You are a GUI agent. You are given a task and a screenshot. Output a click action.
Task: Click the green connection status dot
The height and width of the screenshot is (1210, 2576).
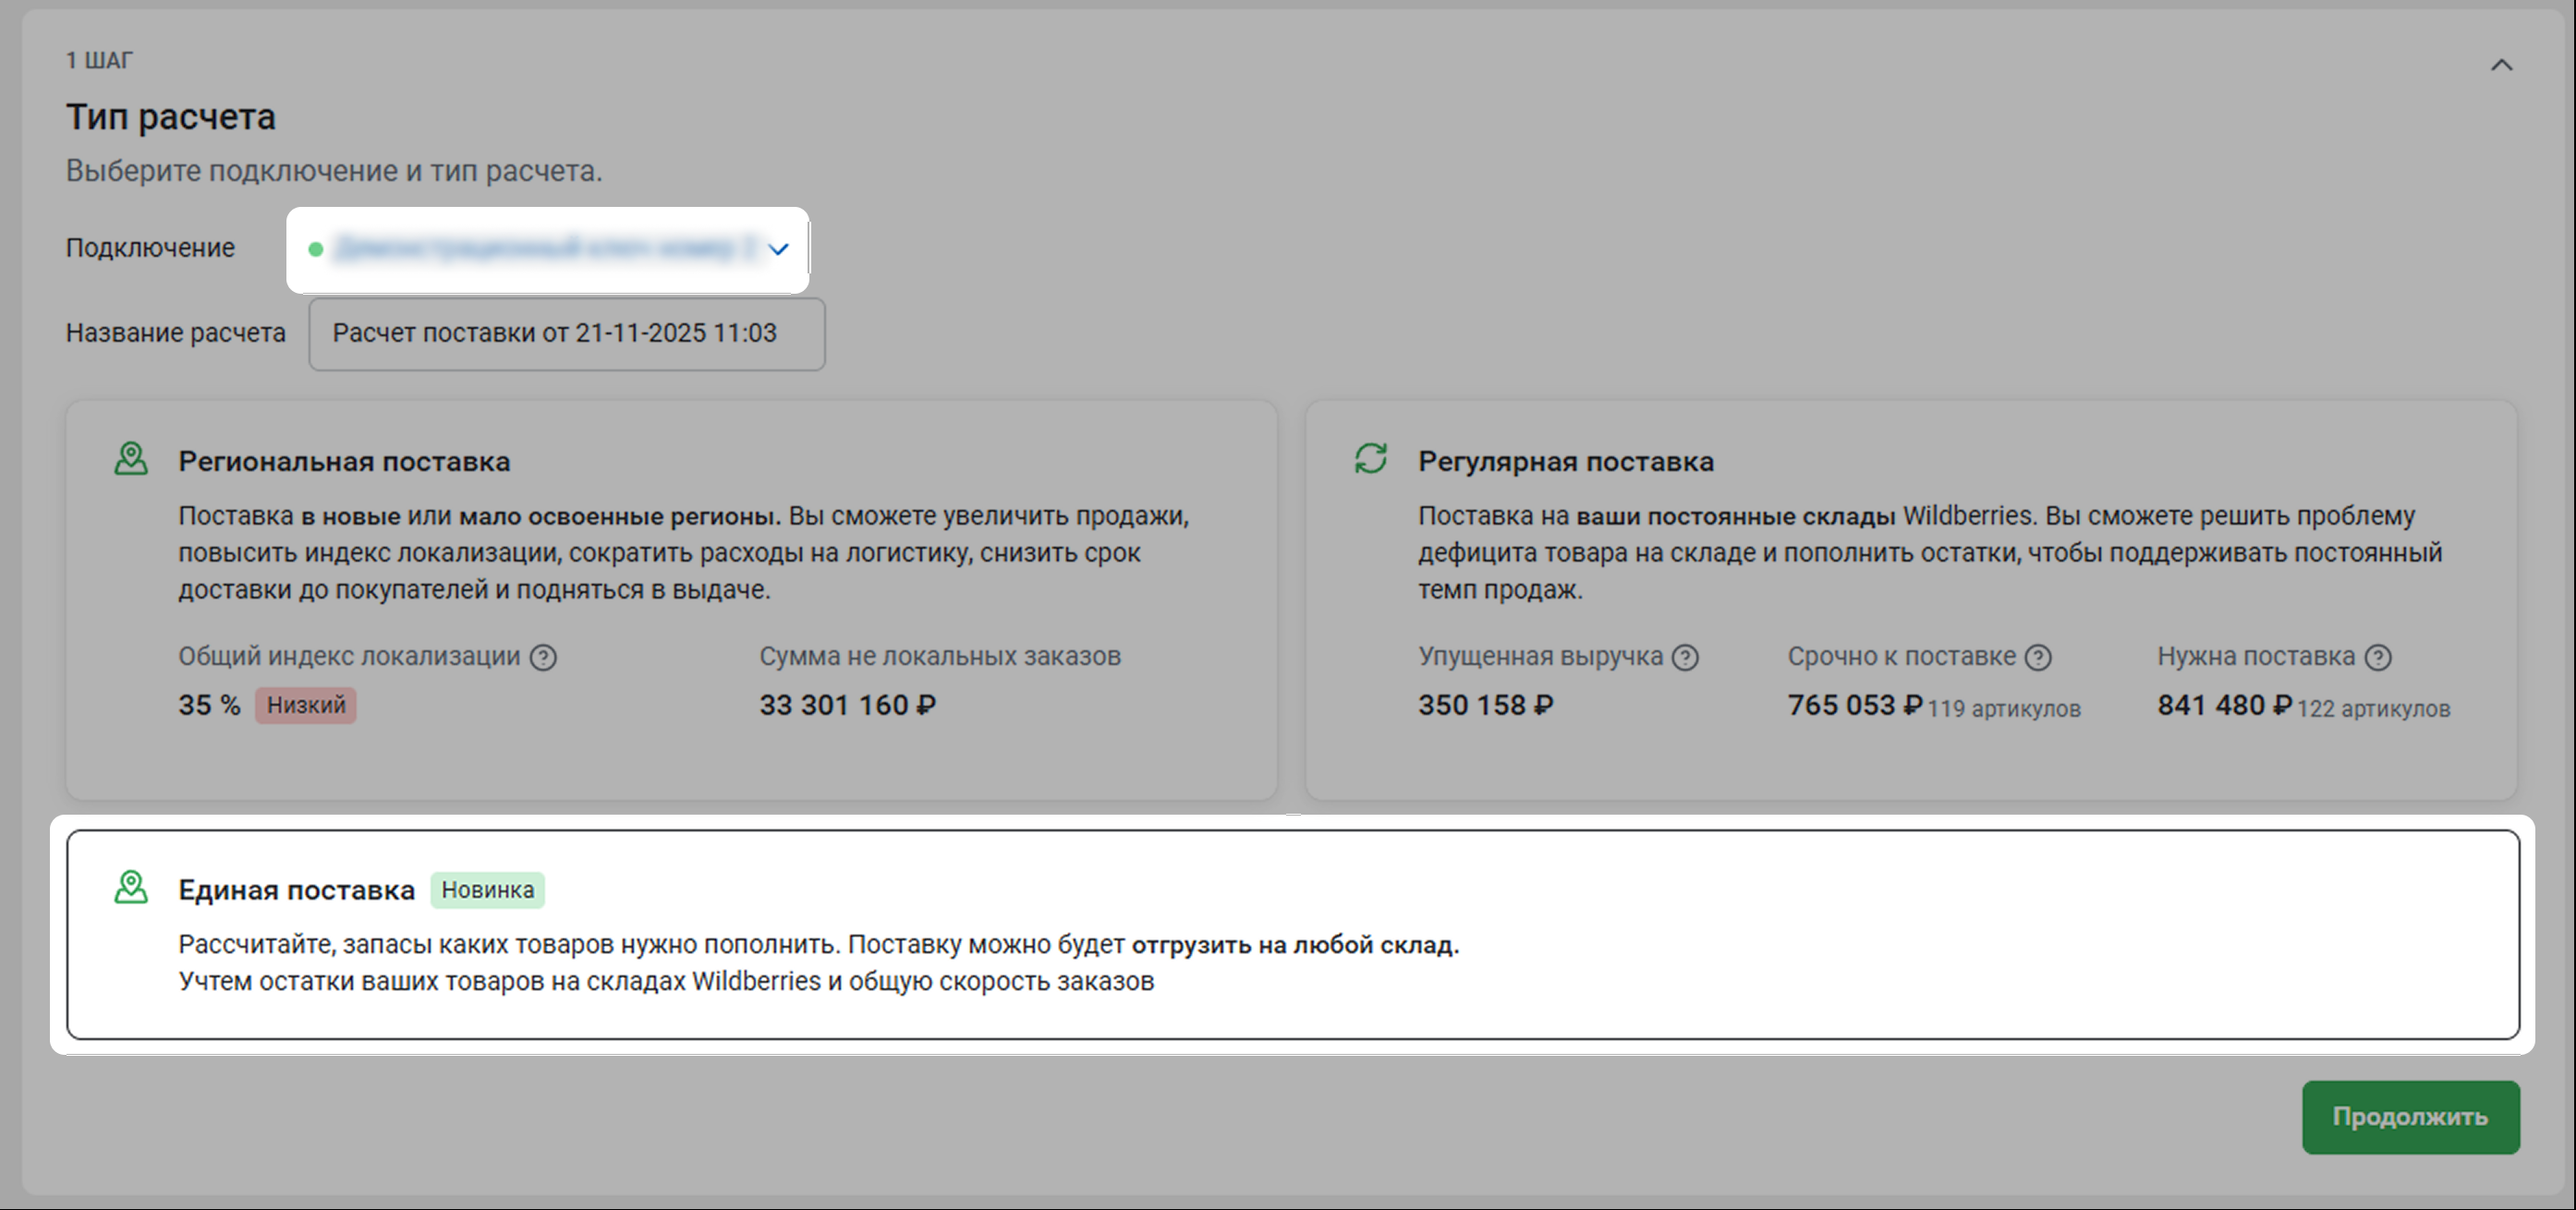315,249
